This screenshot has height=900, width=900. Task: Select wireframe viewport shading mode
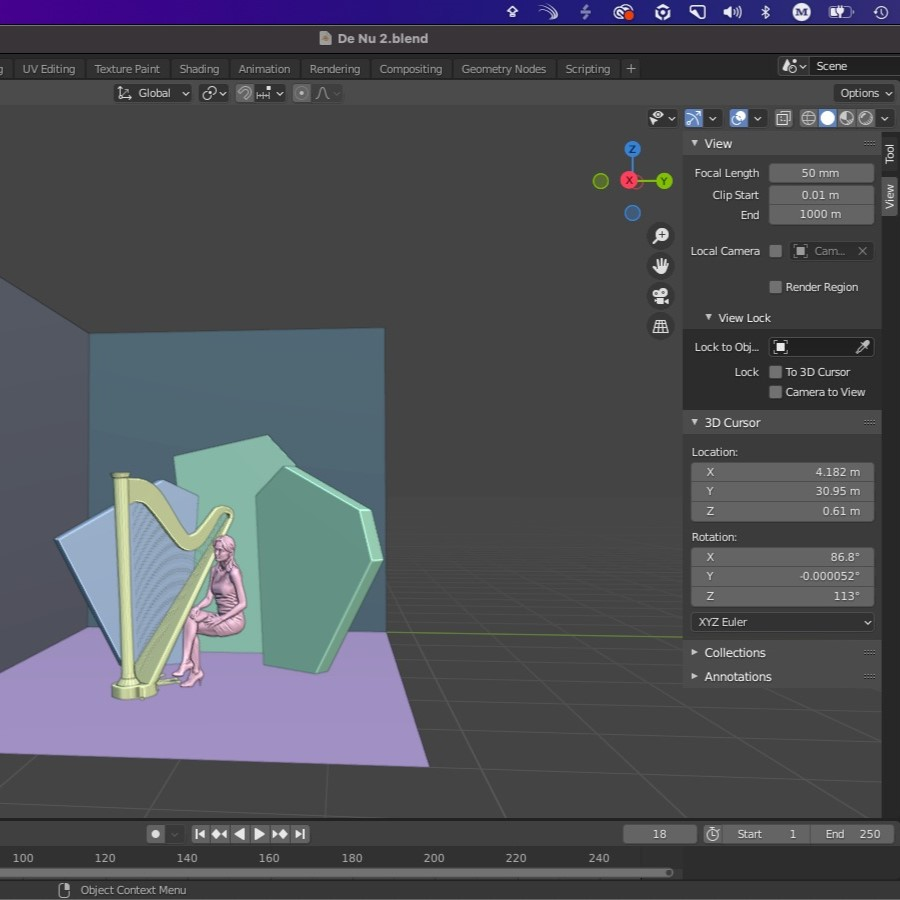(809, 118)
